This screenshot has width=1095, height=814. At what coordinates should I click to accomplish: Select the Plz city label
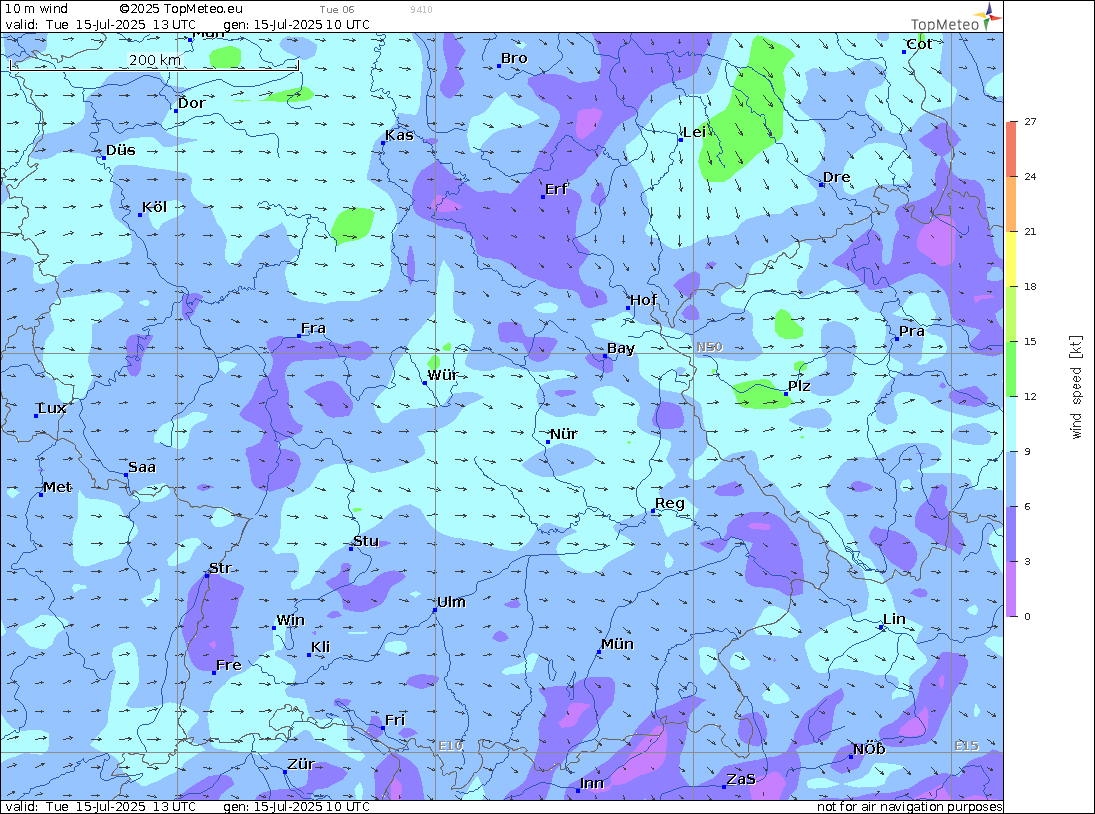[x=799, y=386]
